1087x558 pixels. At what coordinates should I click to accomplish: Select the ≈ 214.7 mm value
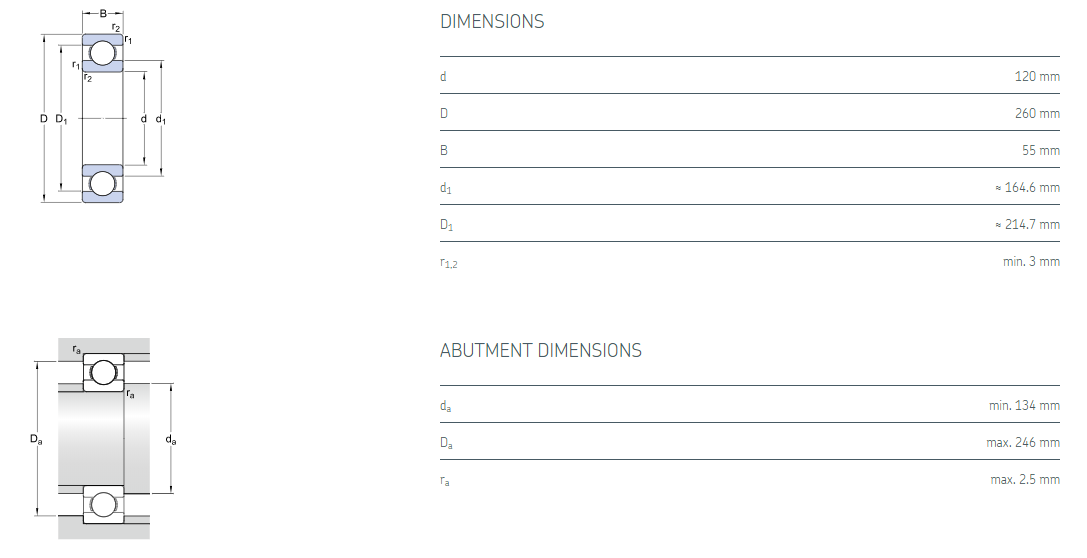1027,224
